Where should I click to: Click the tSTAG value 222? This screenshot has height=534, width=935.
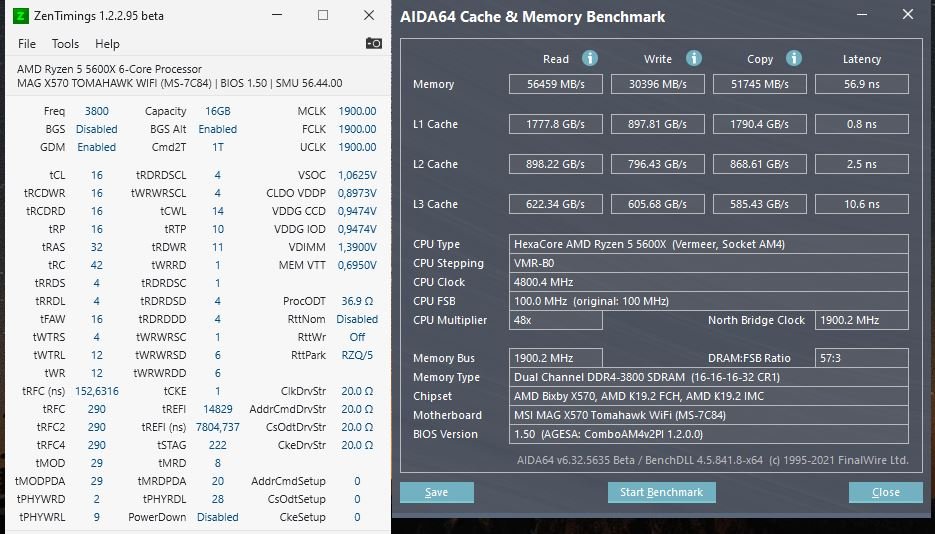218,445
